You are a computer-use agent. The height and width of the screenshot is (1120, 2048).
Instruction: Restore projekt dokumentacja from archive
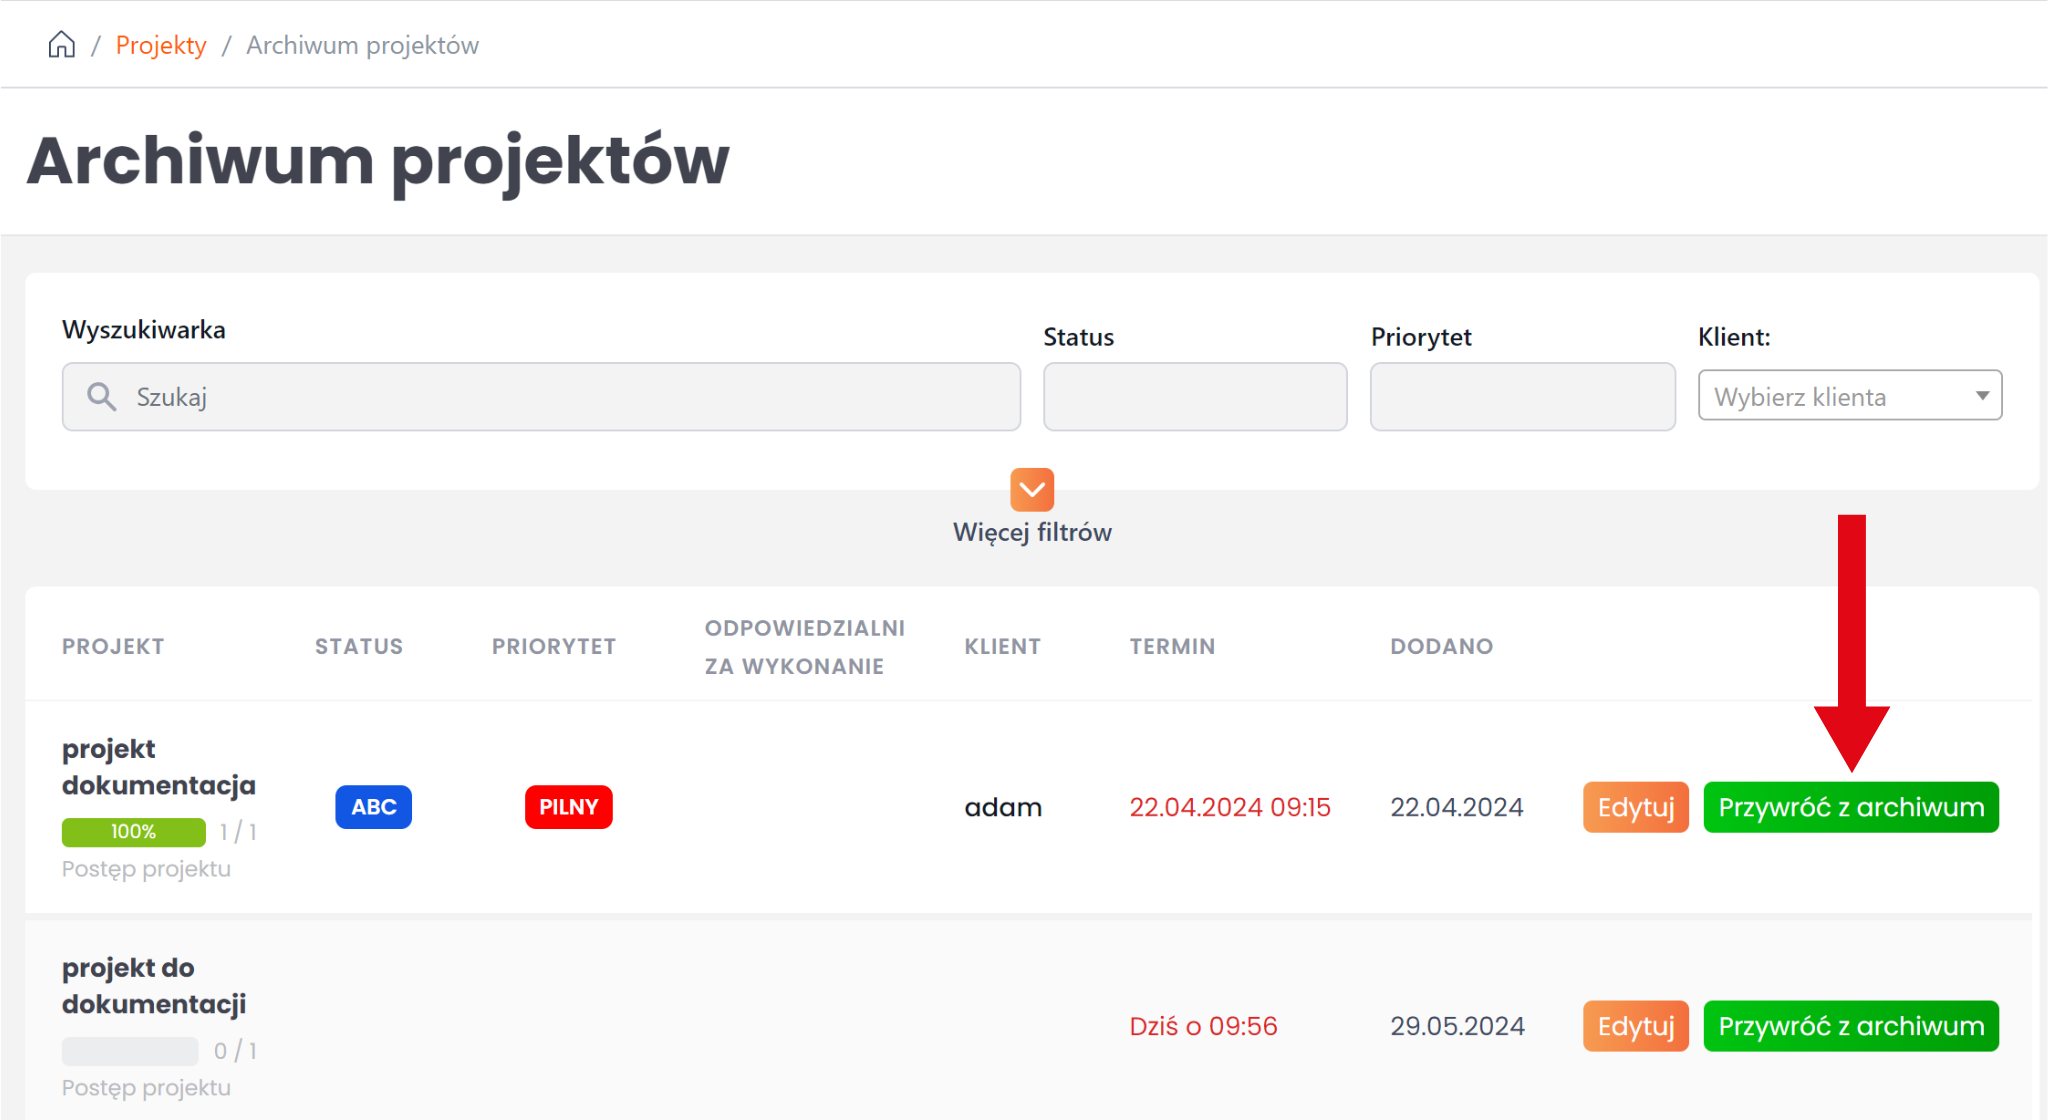point(1850,807)
